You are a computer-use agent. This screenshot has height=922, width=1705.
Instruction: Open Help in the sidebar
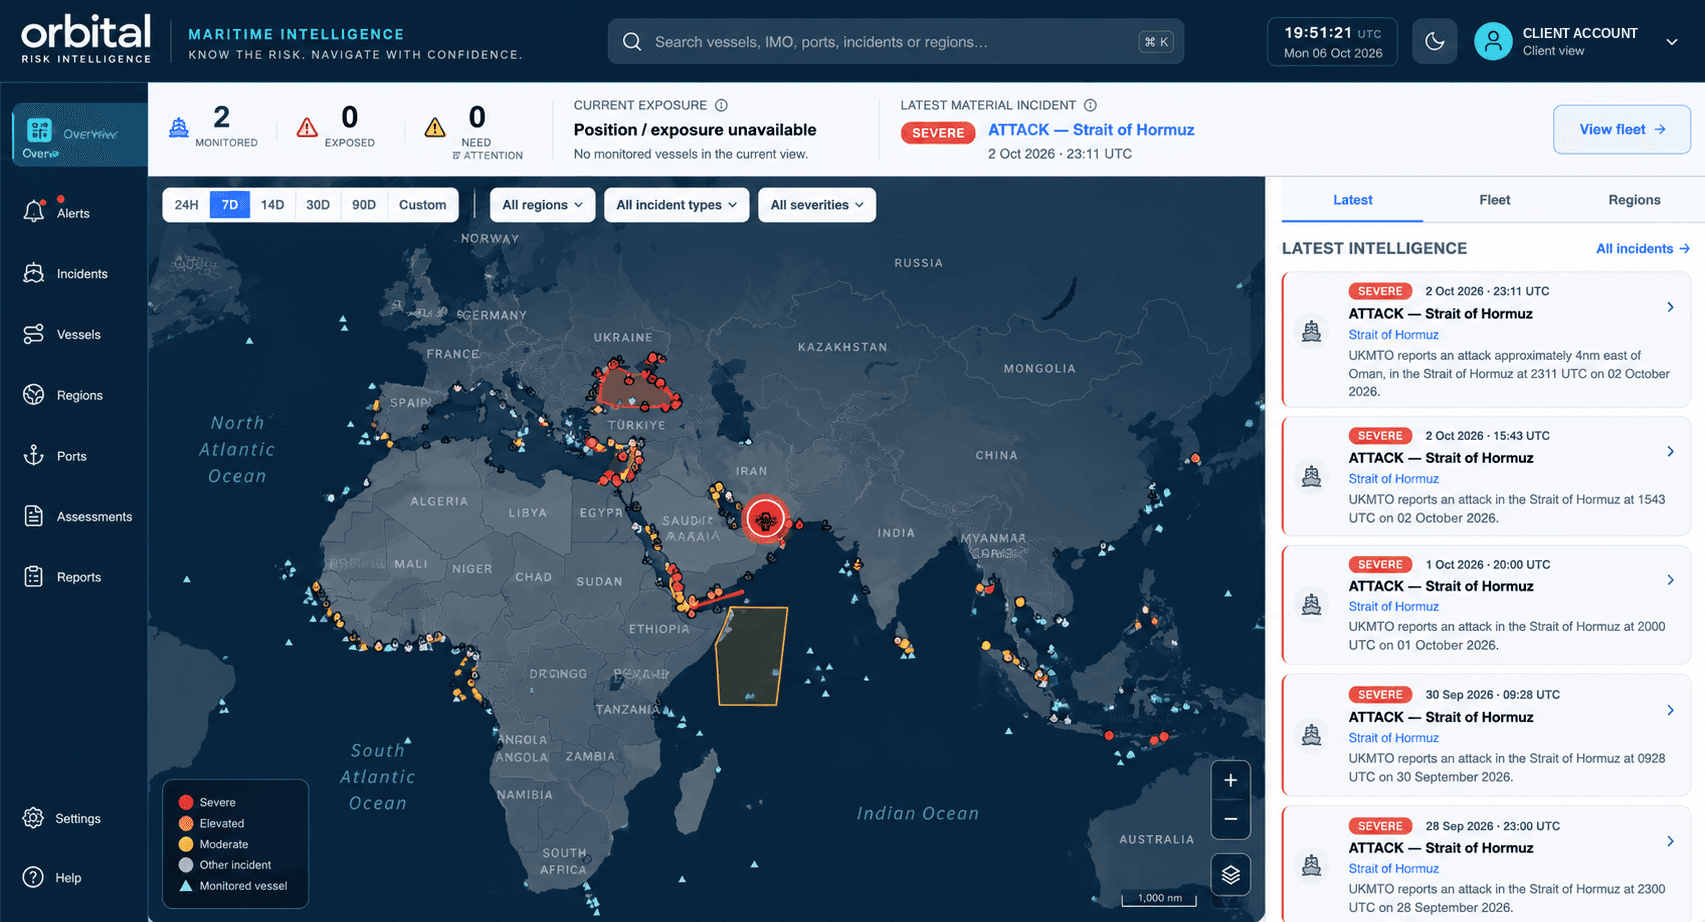point(52,877)
